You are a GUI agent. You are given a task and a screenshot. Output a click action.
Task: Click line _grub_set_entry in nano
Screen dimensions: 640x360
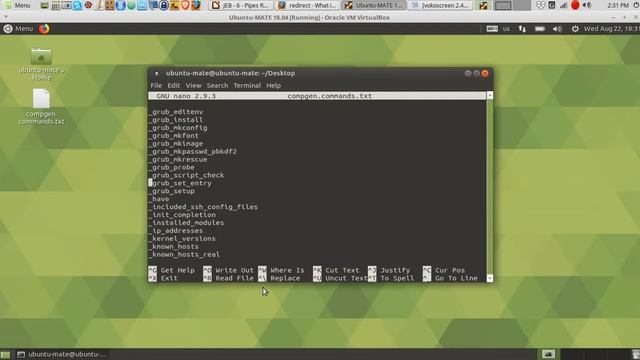tap(180, 183)
